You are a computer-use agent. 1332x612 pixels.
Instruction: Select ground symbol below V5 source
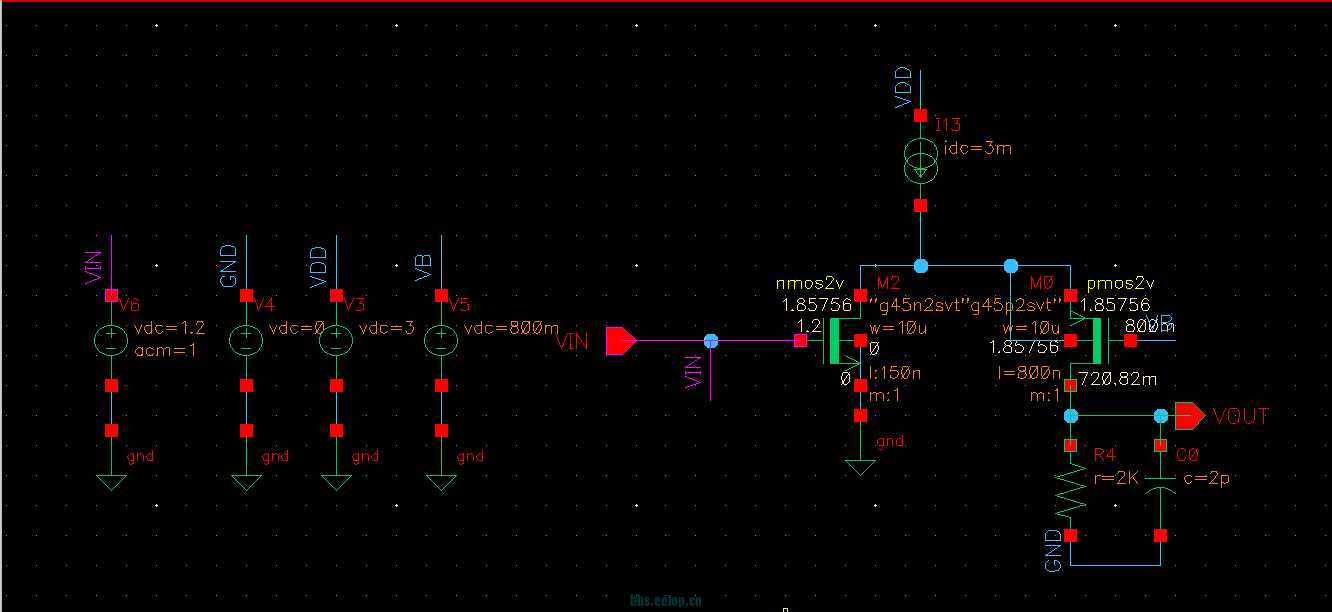tap(440, 482)
